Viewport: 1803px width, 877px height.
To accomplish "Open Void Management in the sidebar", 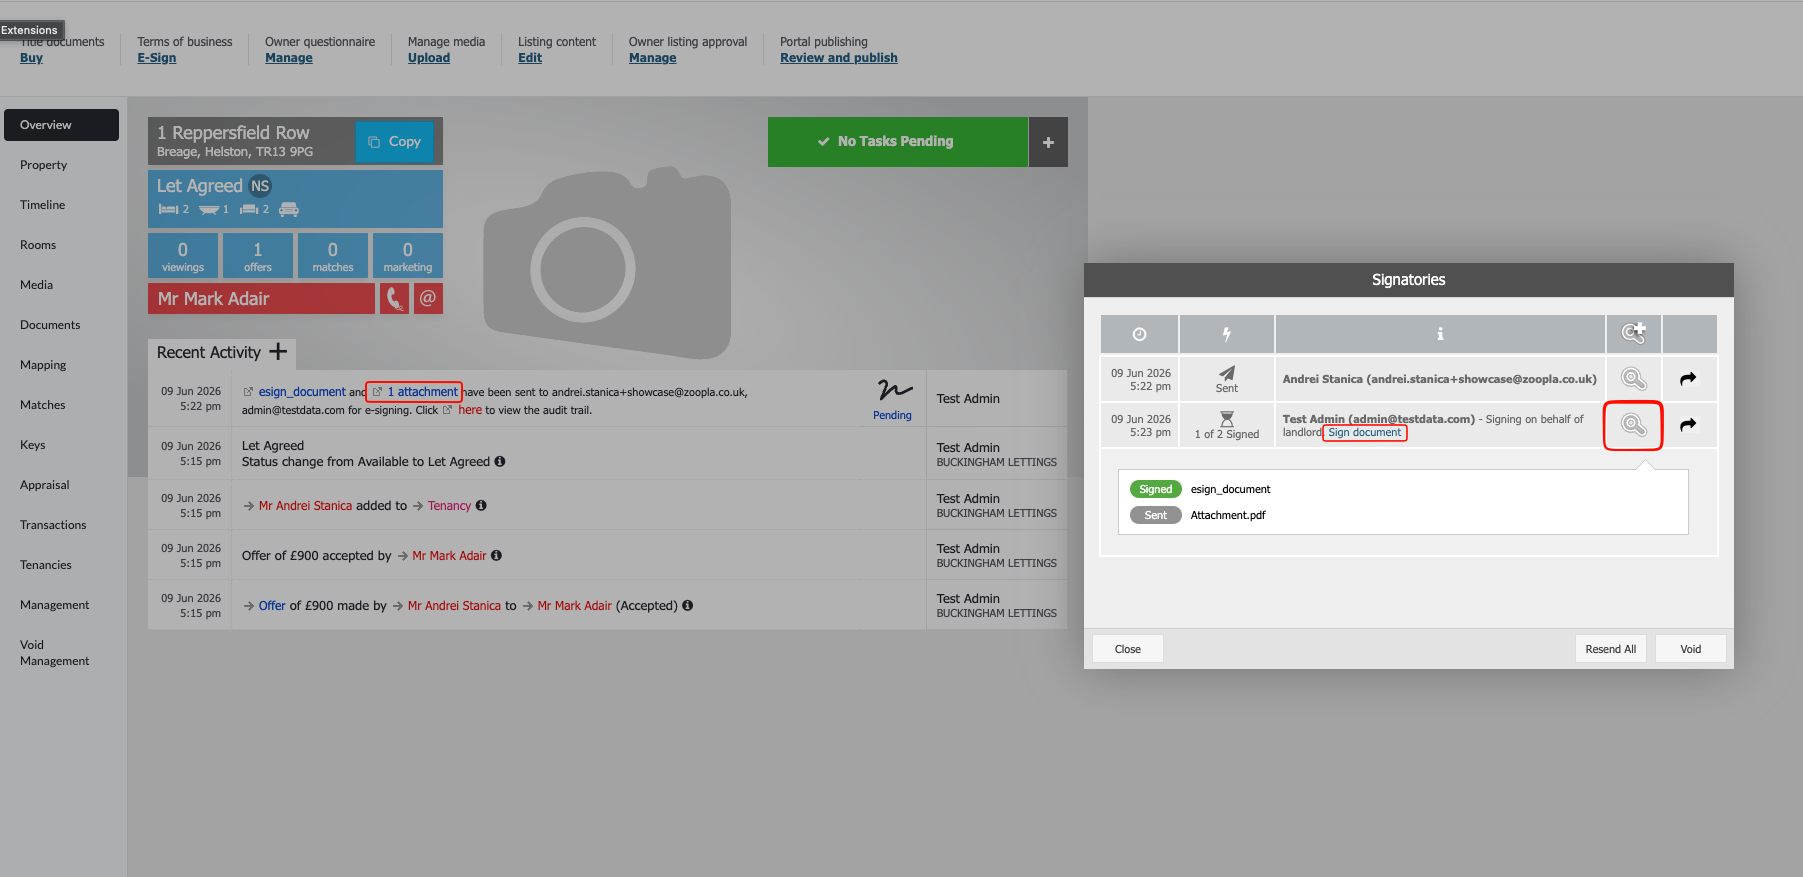I will [55, 653].
